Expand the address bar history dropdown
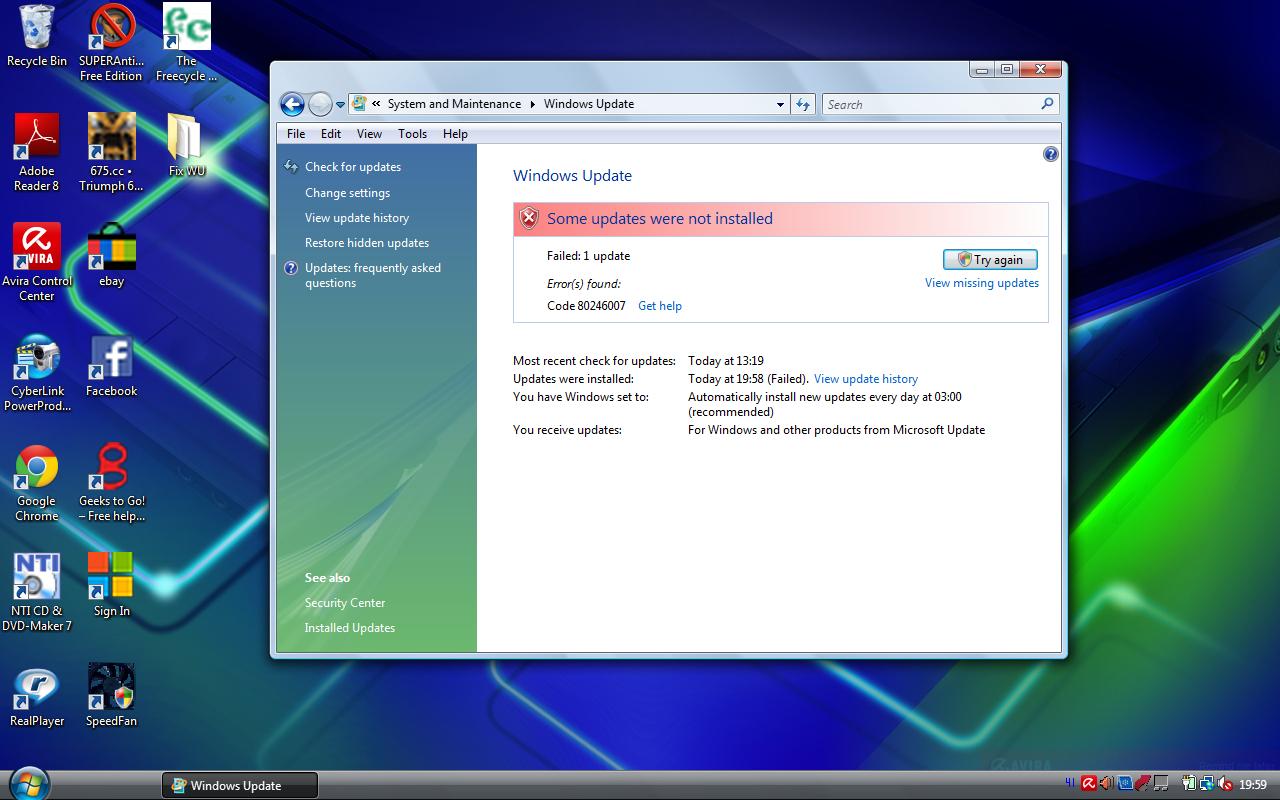 pyautogui.click(x=780, y=104)
